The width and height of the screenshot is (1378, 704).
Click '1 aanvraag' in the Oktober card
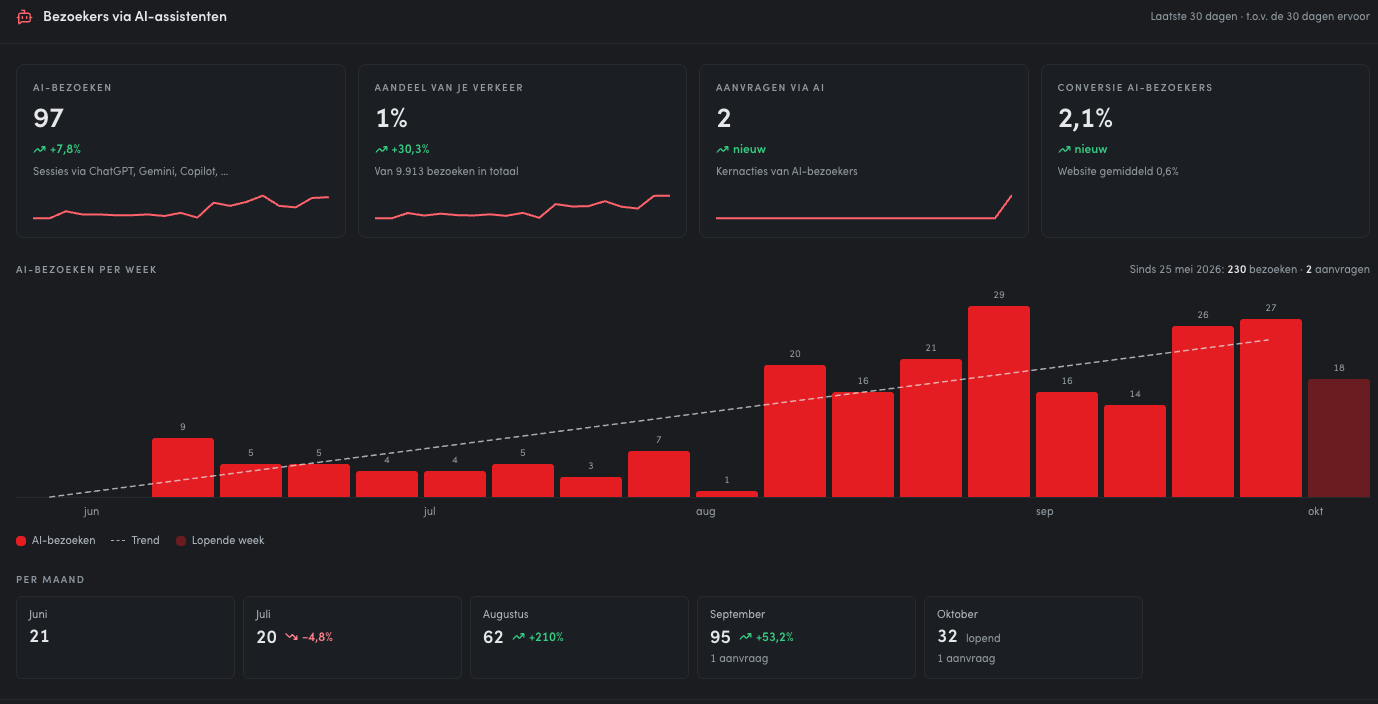point(966,659)
